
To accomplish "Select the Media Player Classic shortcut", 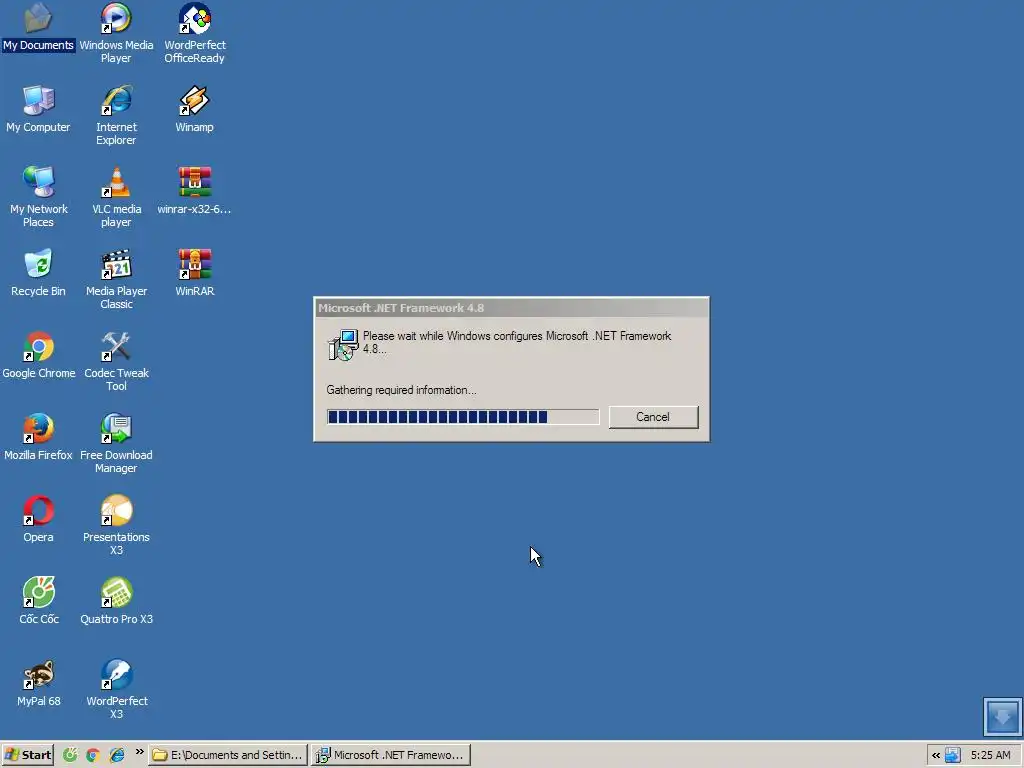I will coord(116,279).
